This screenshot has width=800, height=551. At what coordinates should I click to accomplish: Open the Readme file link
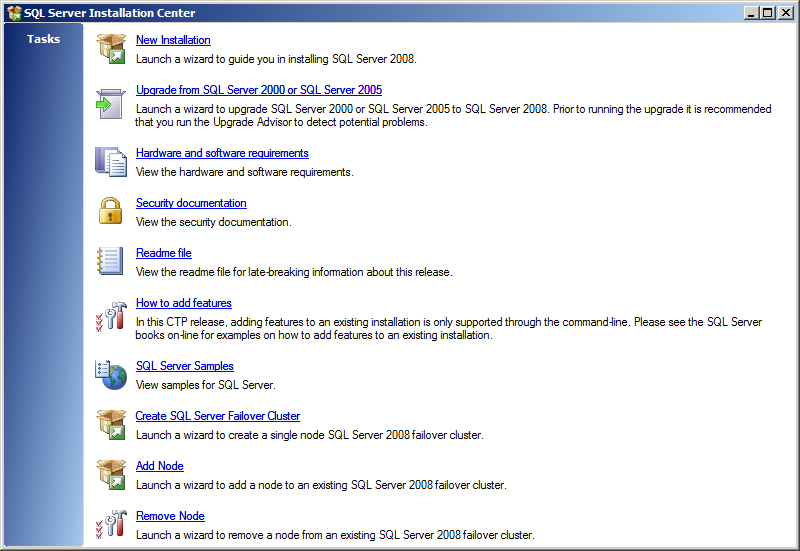coord(163,253)
